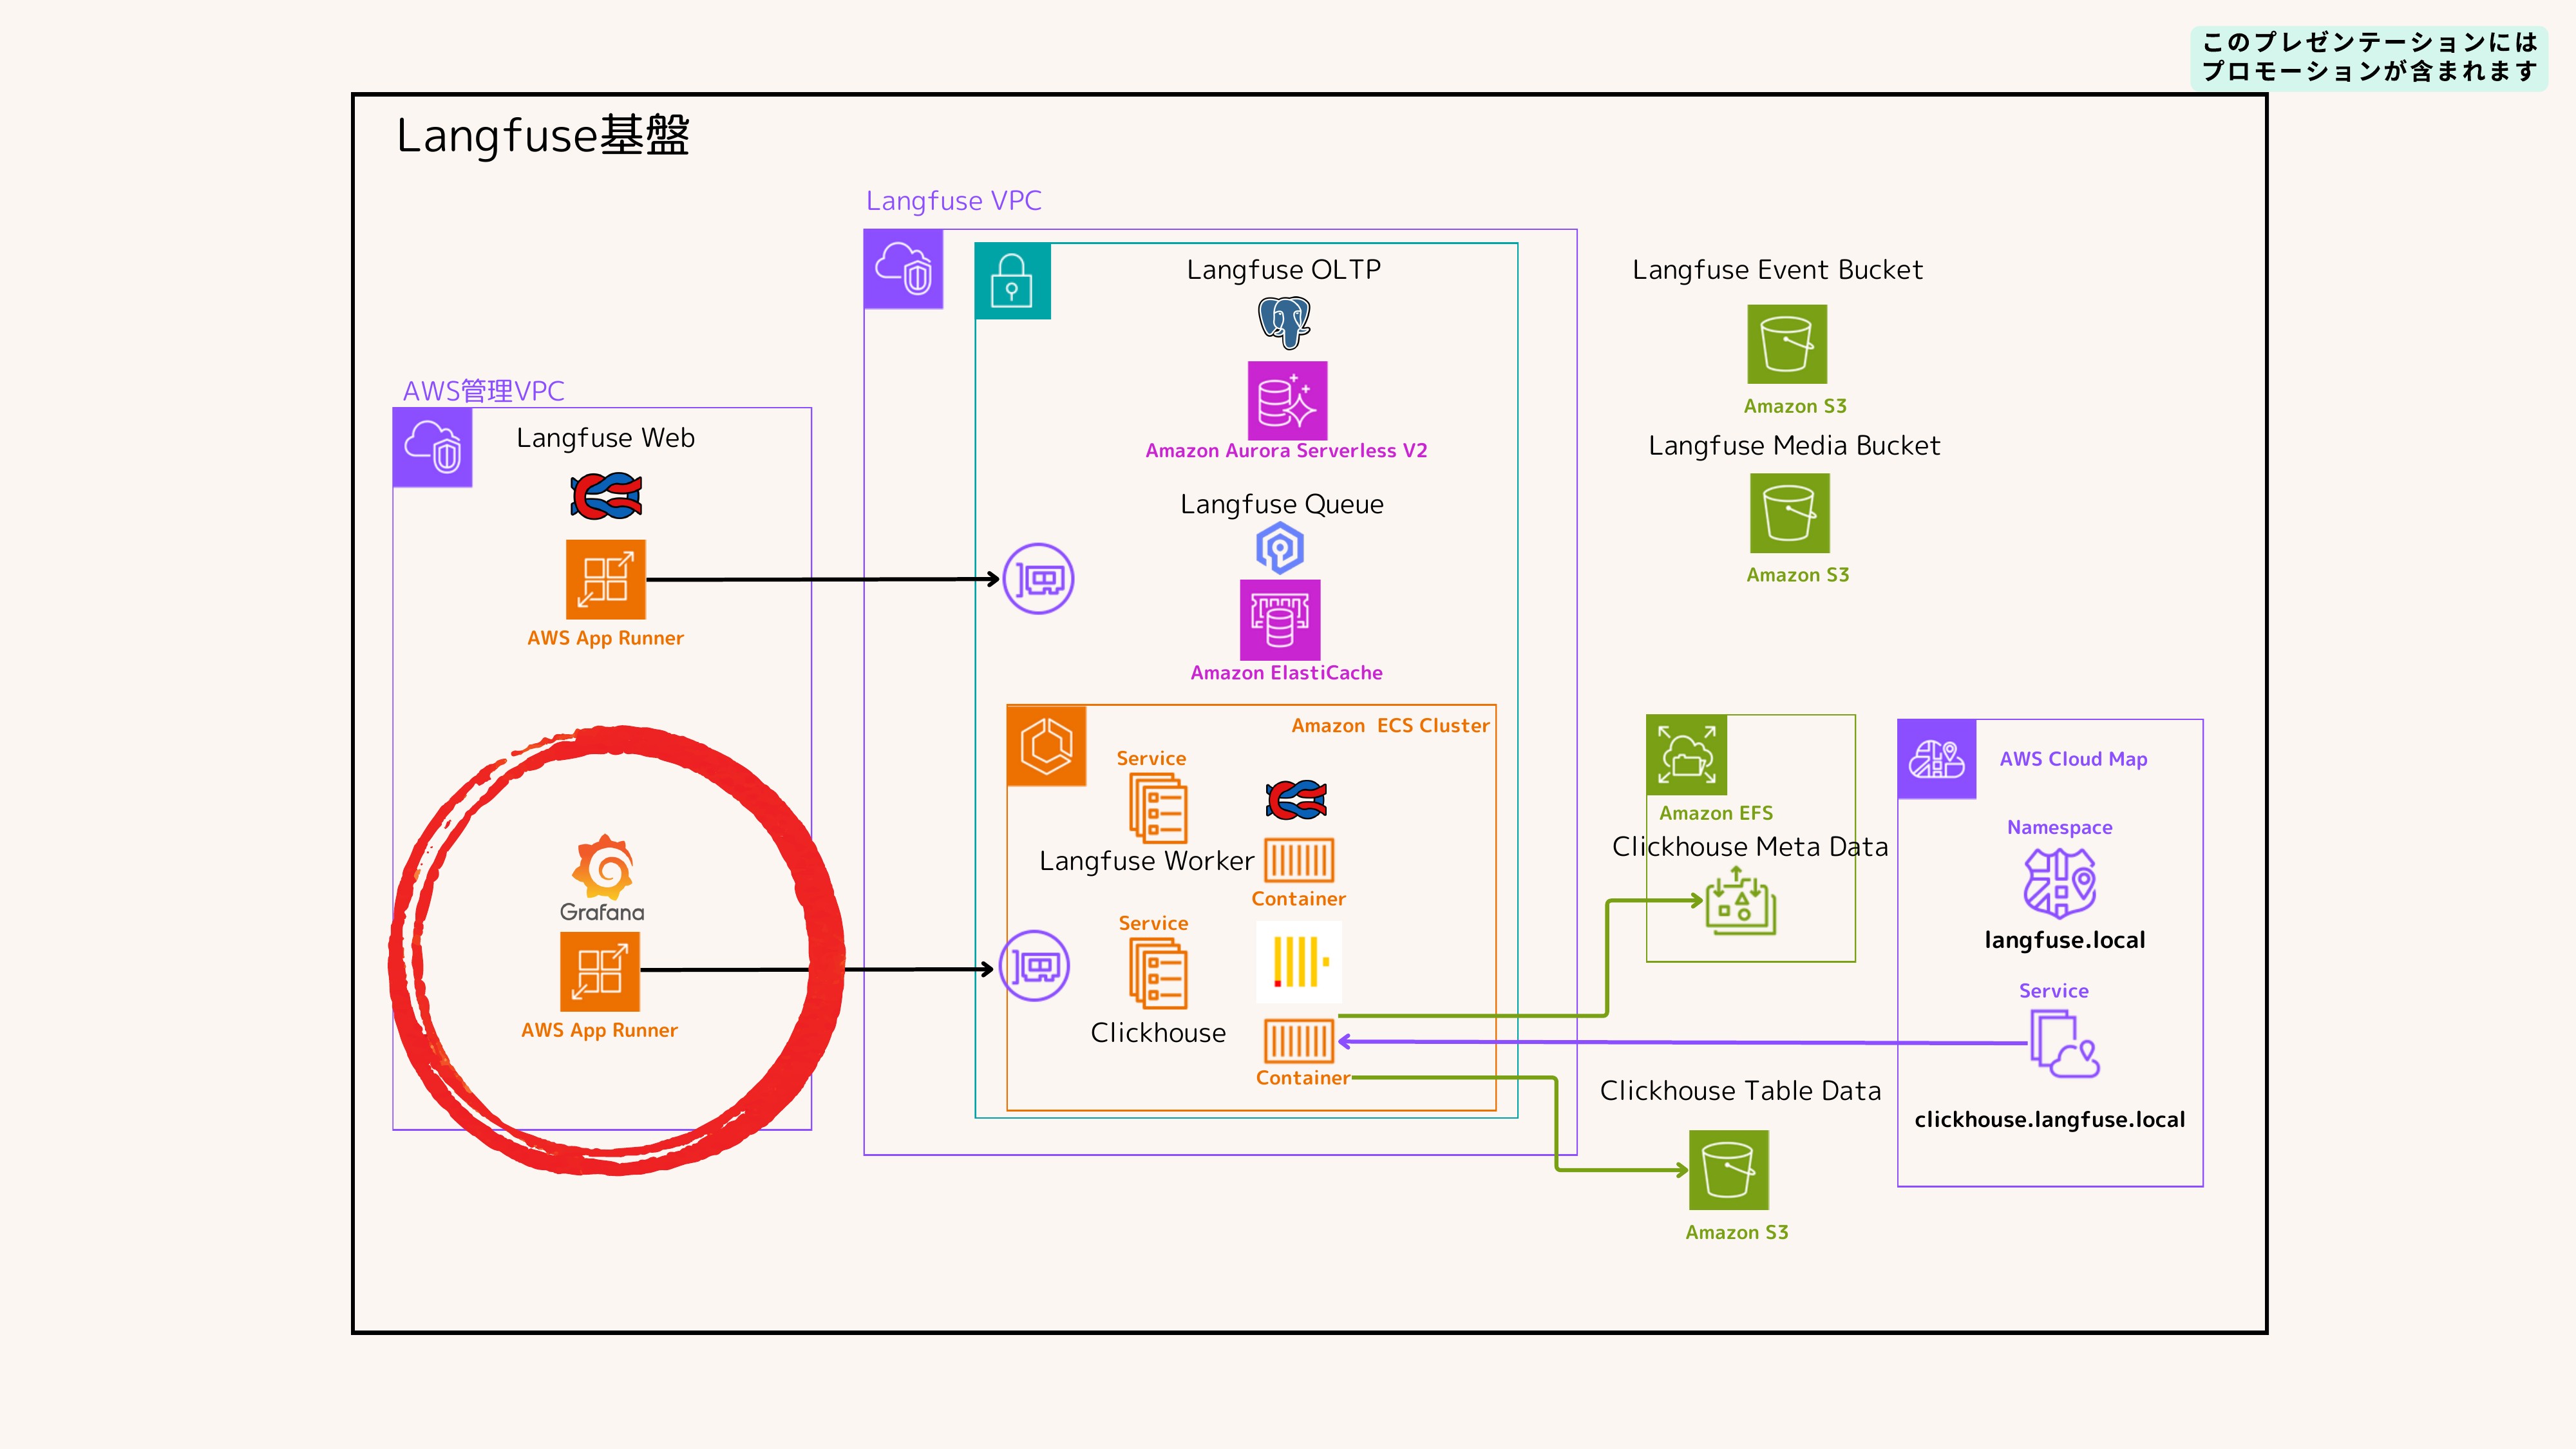Click the EFS file system icon for Clickhouse Meta Data
Screen dimensions: 2576x1449
1740,901
